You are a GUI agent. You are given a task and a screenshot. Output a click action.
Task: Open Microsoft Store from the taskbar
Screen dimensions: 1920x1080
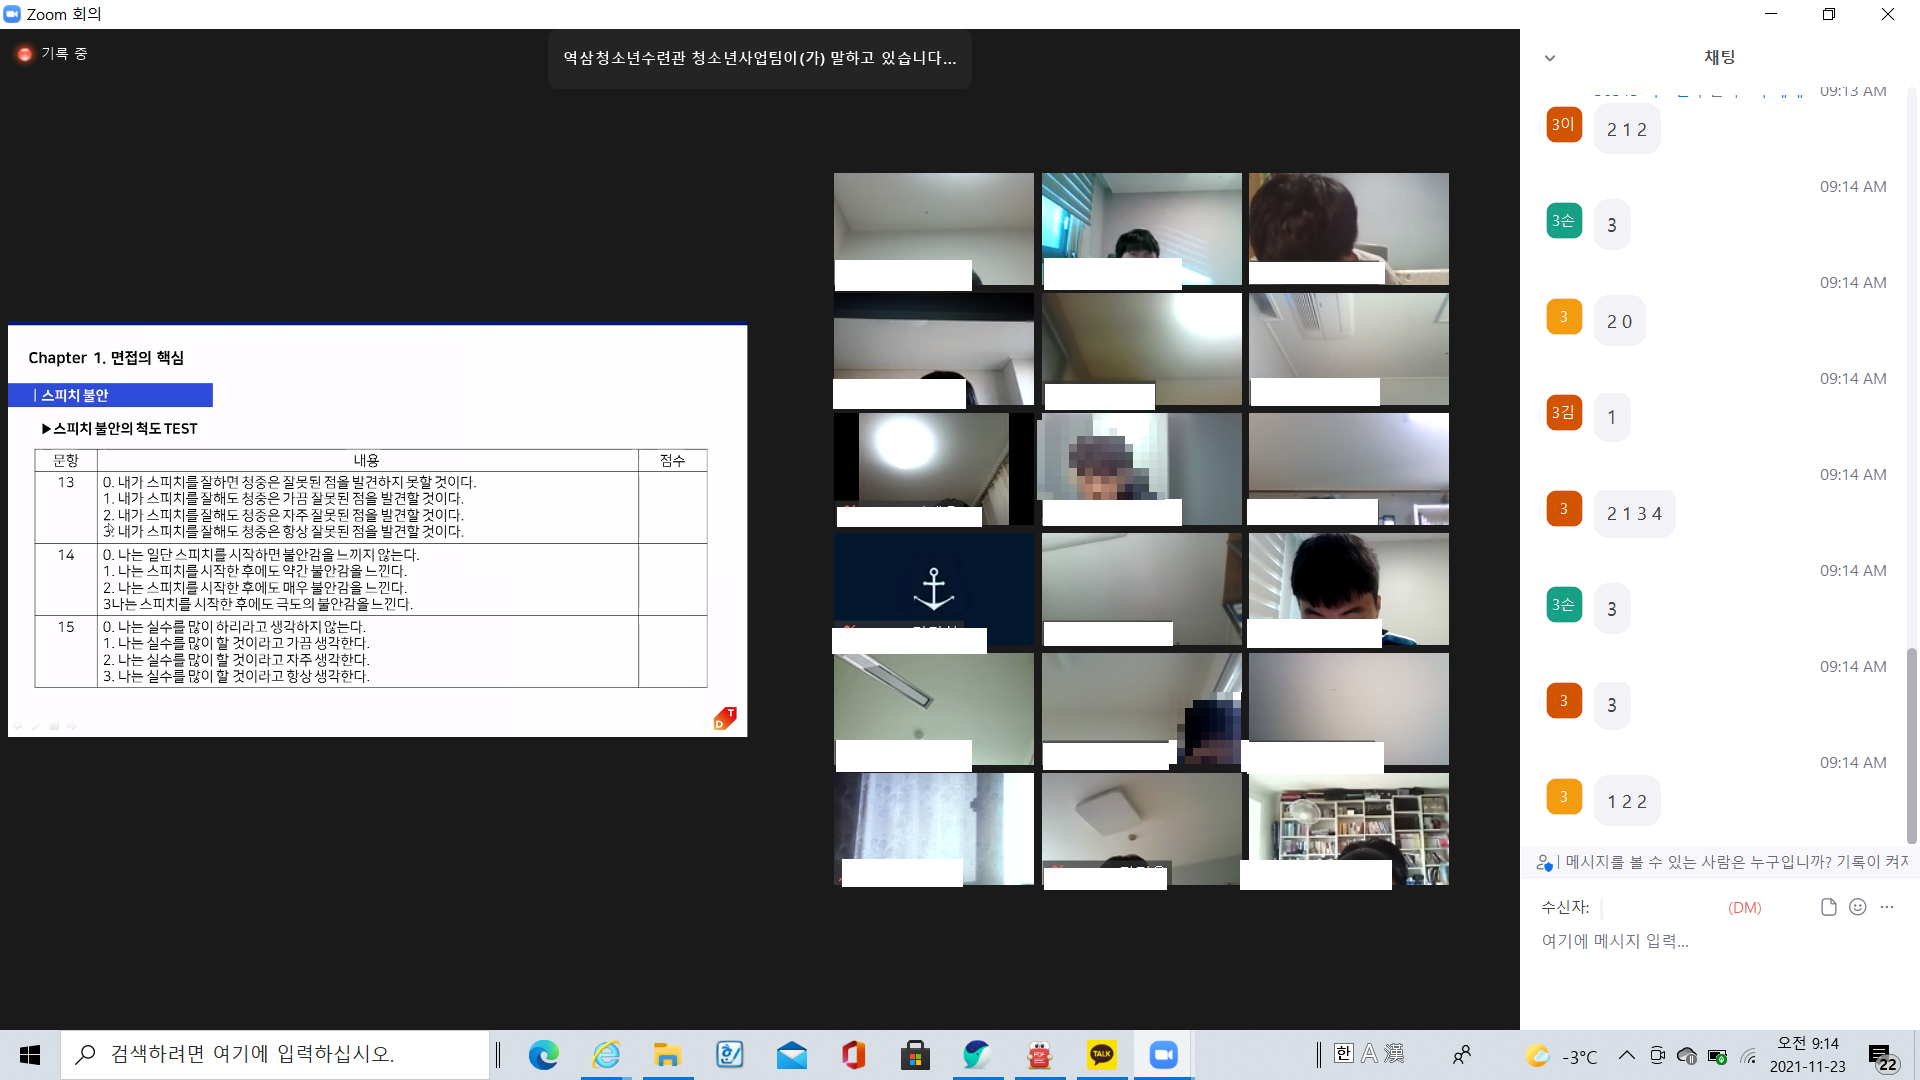point(915,1055)
